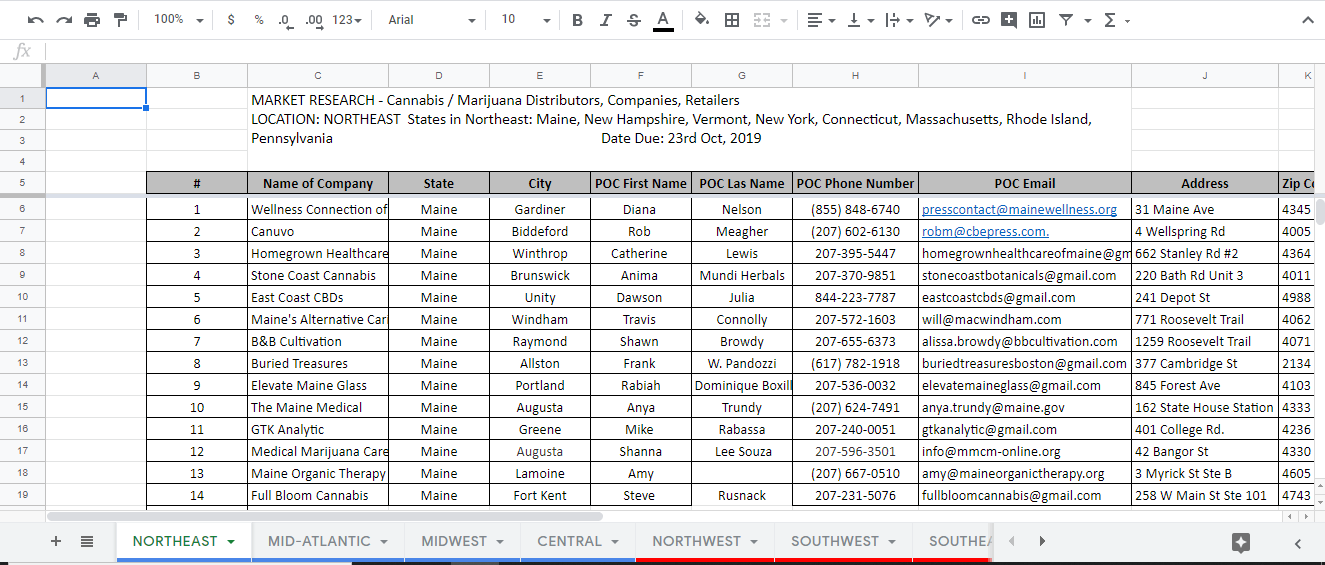This screenshot has width=1325, height=565.
Task: Open the zoom 100% dropdown
Action: point(178,20)
